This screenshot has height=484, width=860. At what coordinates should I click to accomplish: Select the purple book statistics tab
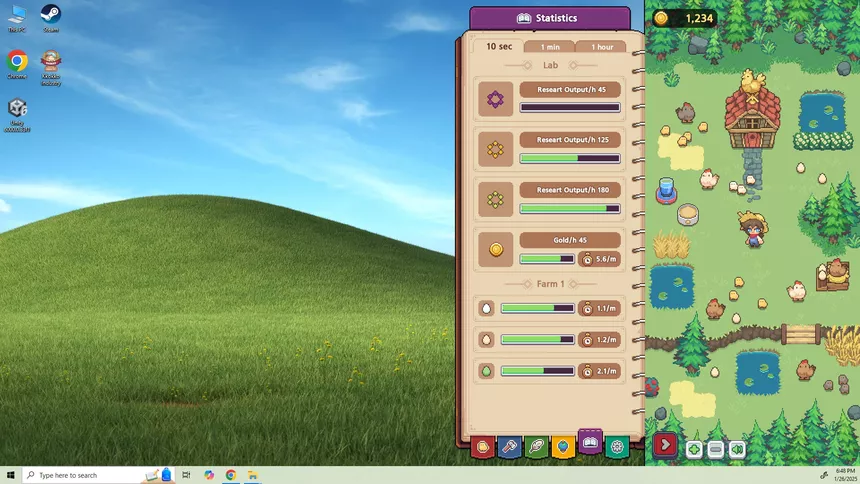[590, 442]
